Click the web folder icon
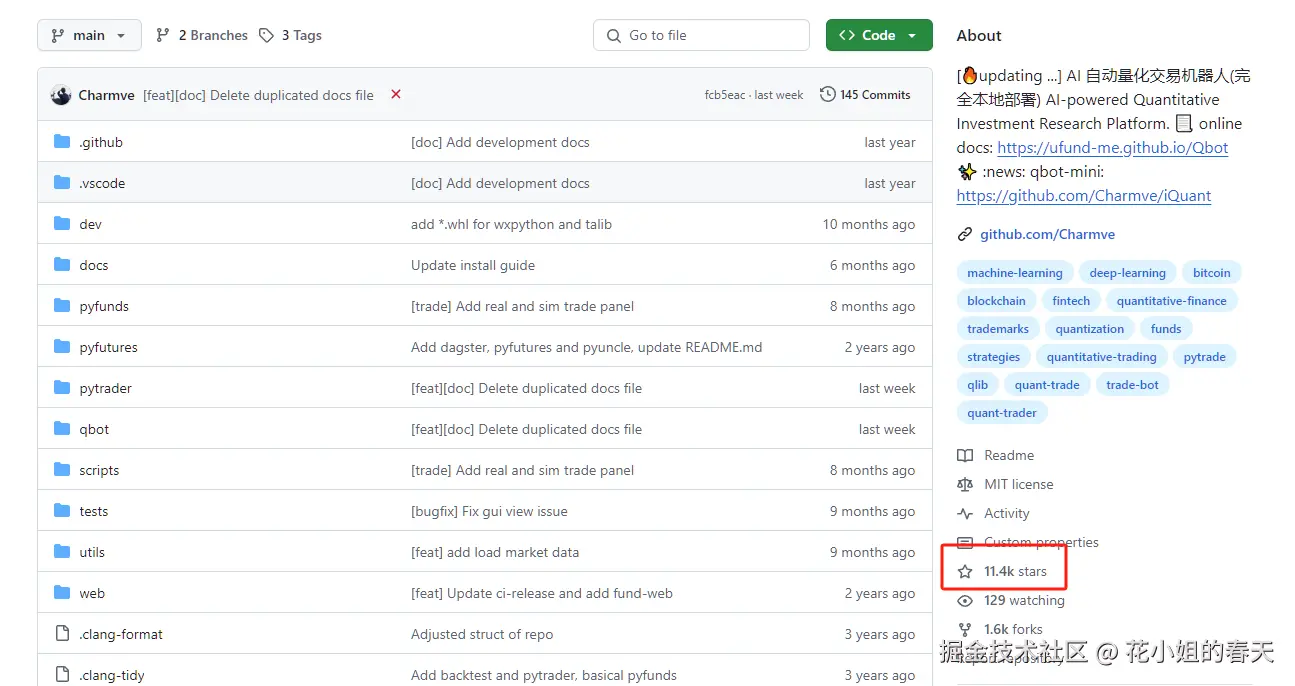Image resolution: width=1295 pixels, height=686 pixels. (x=62, y=593)
